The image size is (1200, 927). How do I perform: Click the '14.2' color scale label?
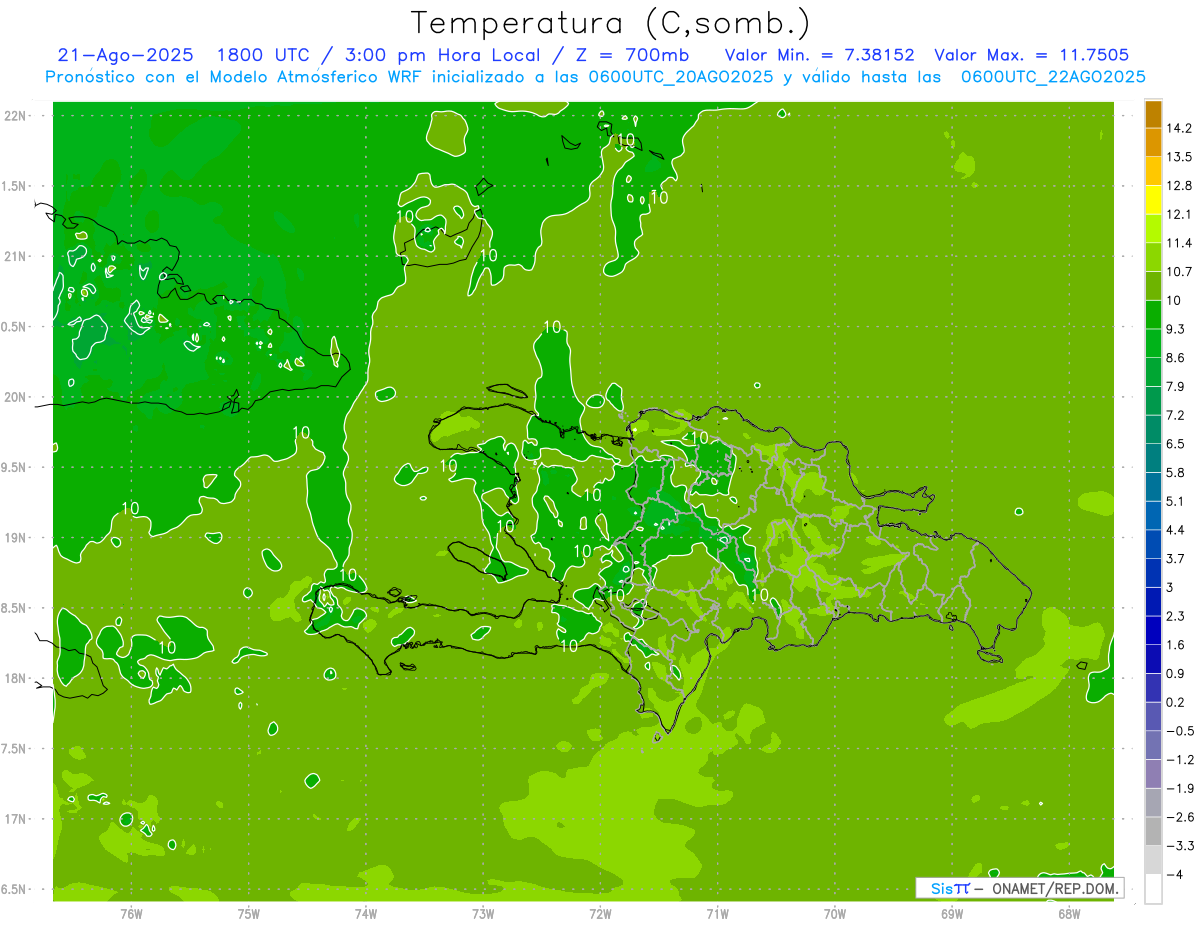click(x=1179, y=128)
